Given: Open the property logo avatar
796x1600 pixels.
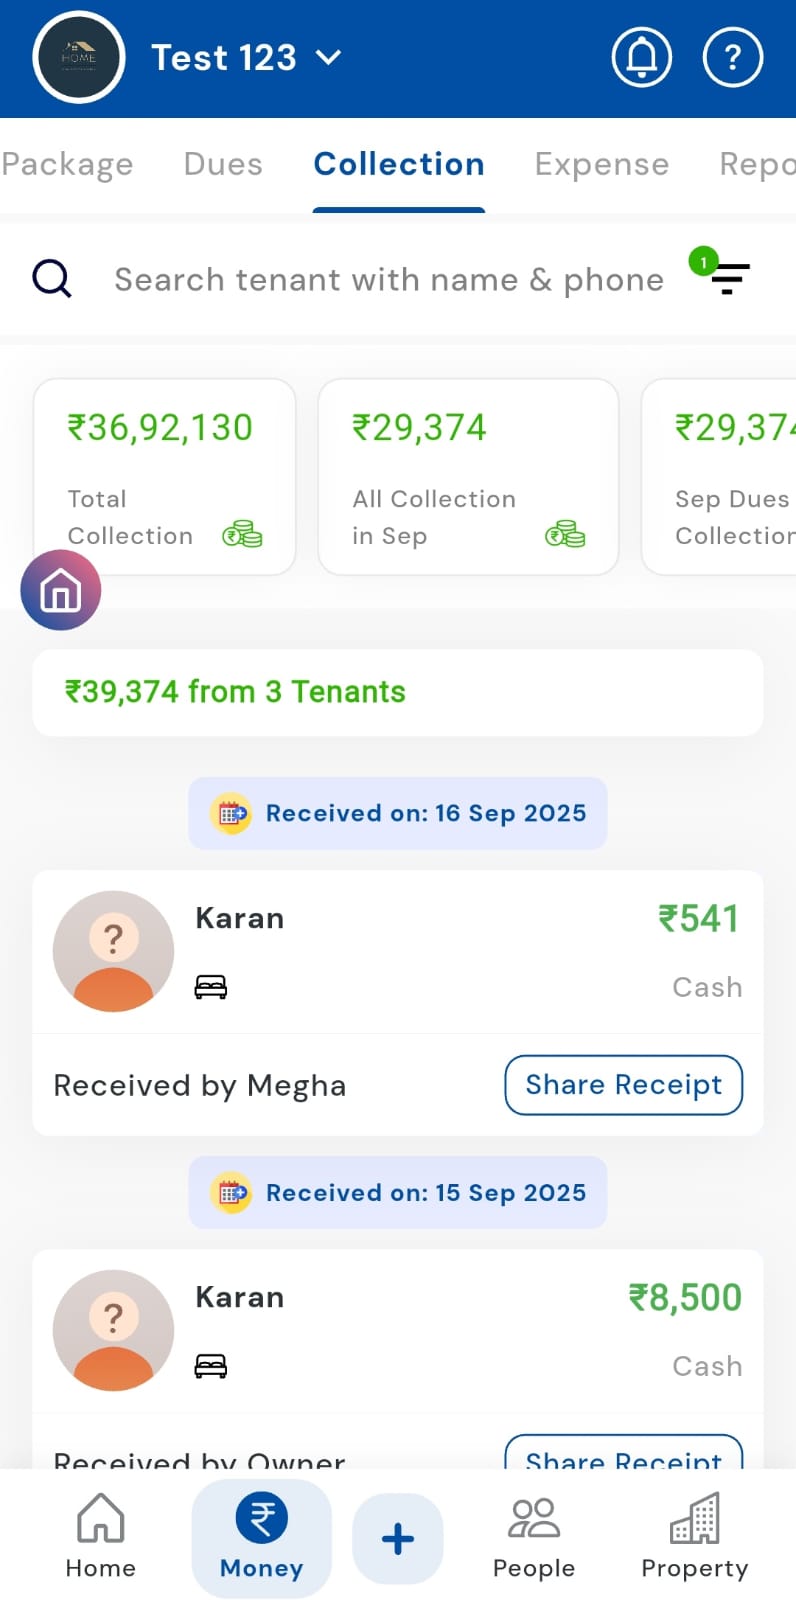Looking at the screenshot, I should coord(79,58).
